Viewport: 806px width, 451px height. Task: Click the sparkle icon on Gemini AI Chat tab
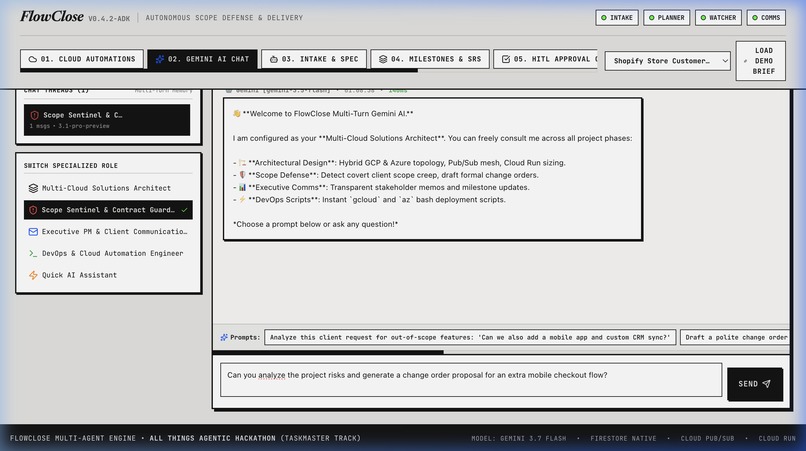(160, 59)
